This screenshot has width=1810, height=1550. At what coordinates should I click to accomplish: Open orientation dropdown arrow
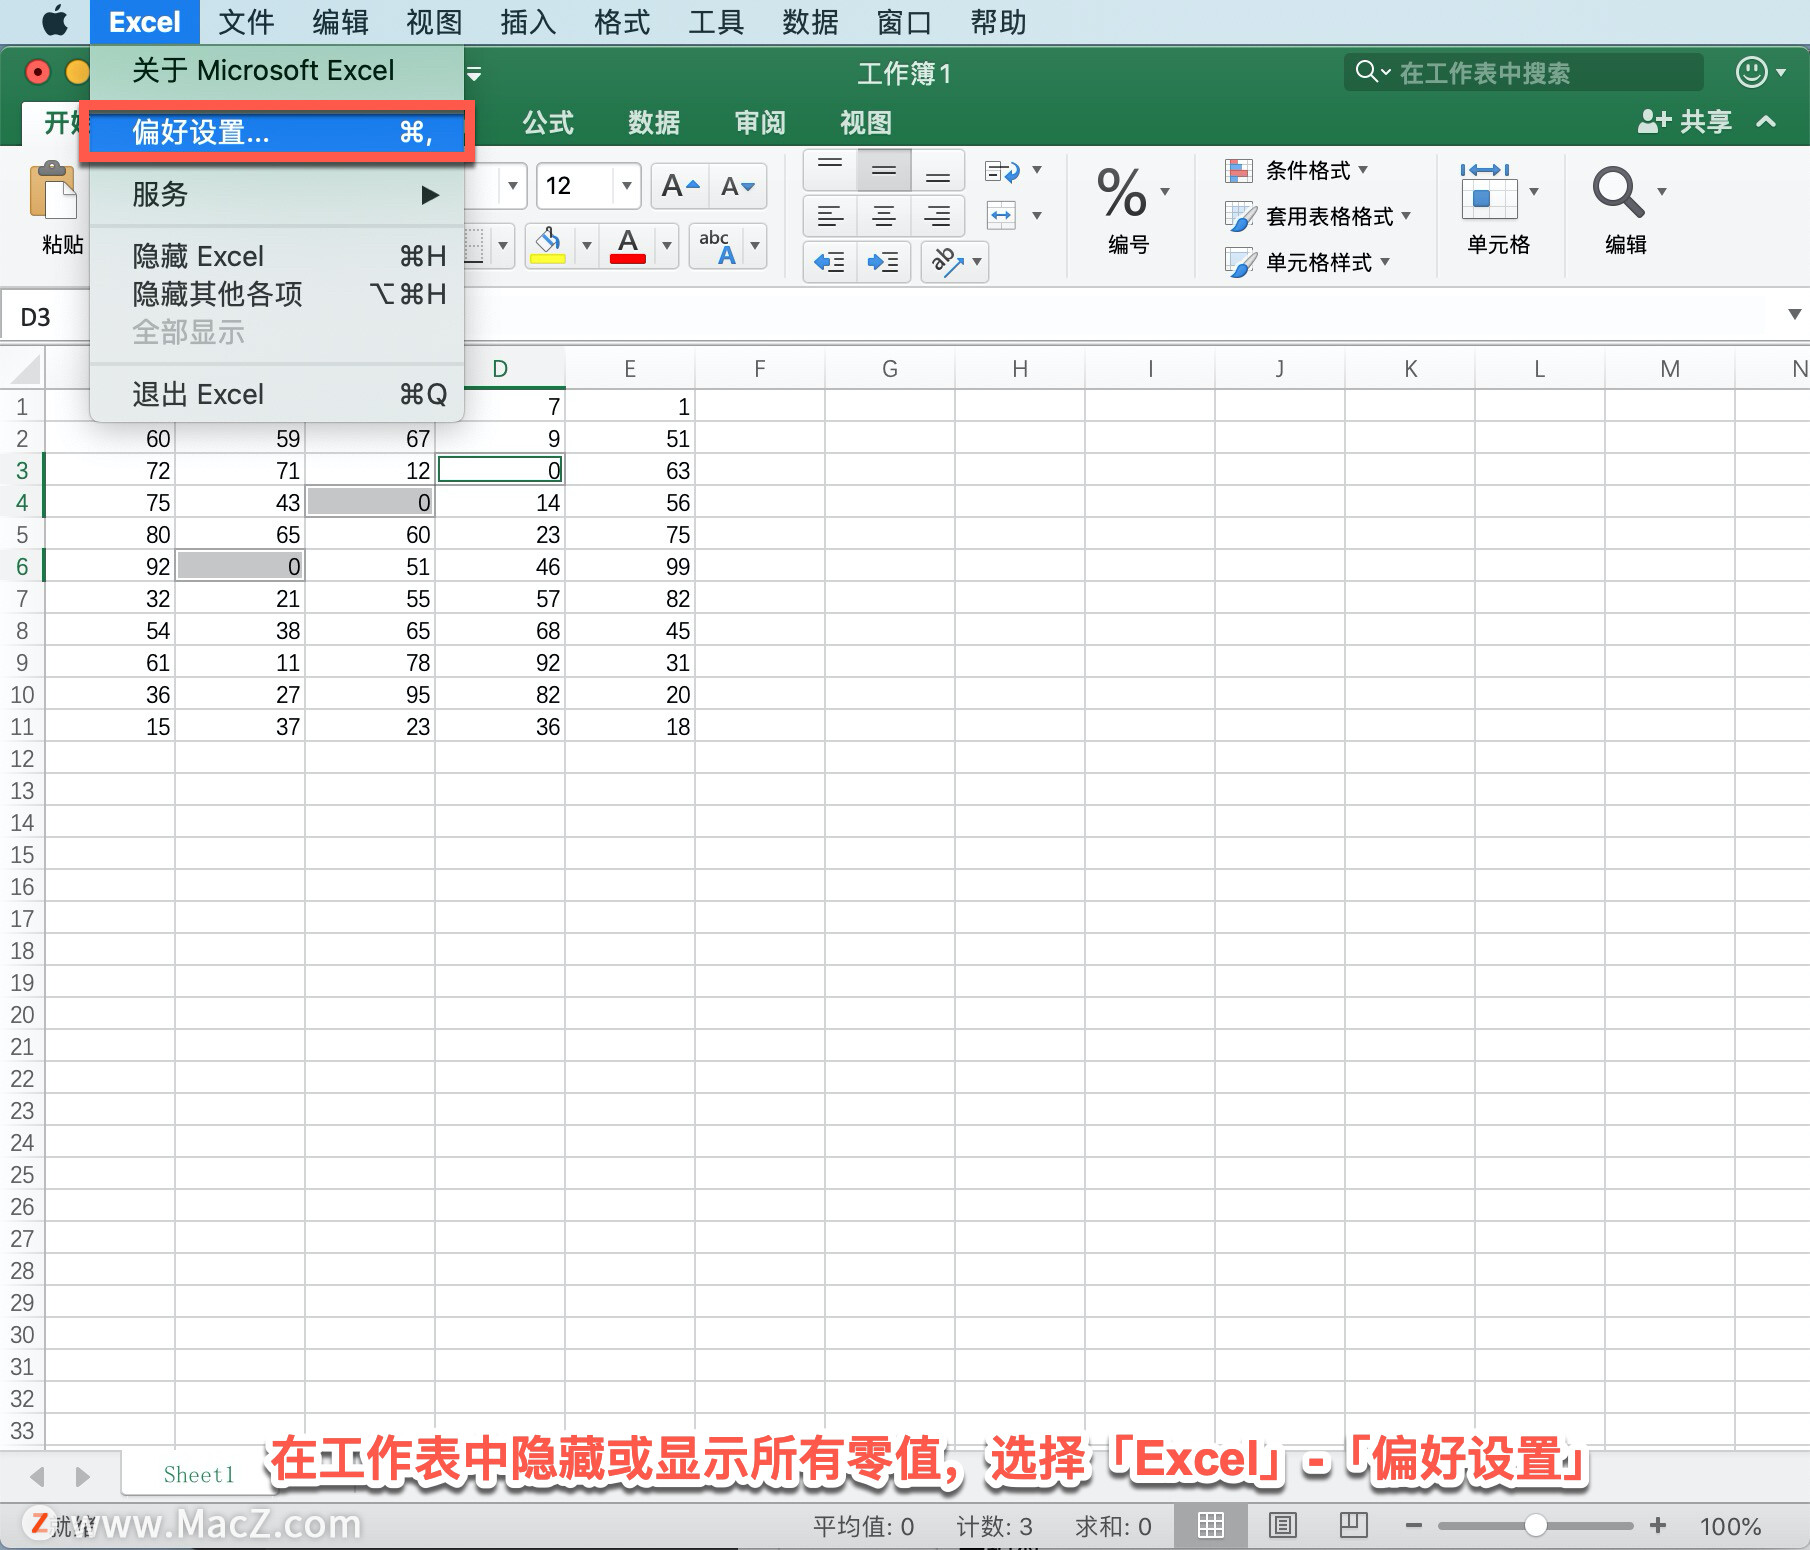coord(977,262)
